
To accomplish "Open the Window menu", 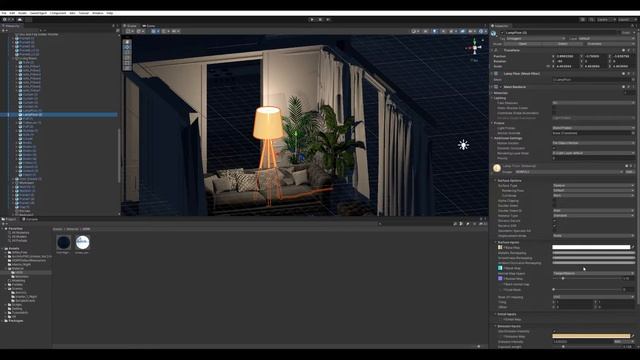I will [x=98, y=13].
